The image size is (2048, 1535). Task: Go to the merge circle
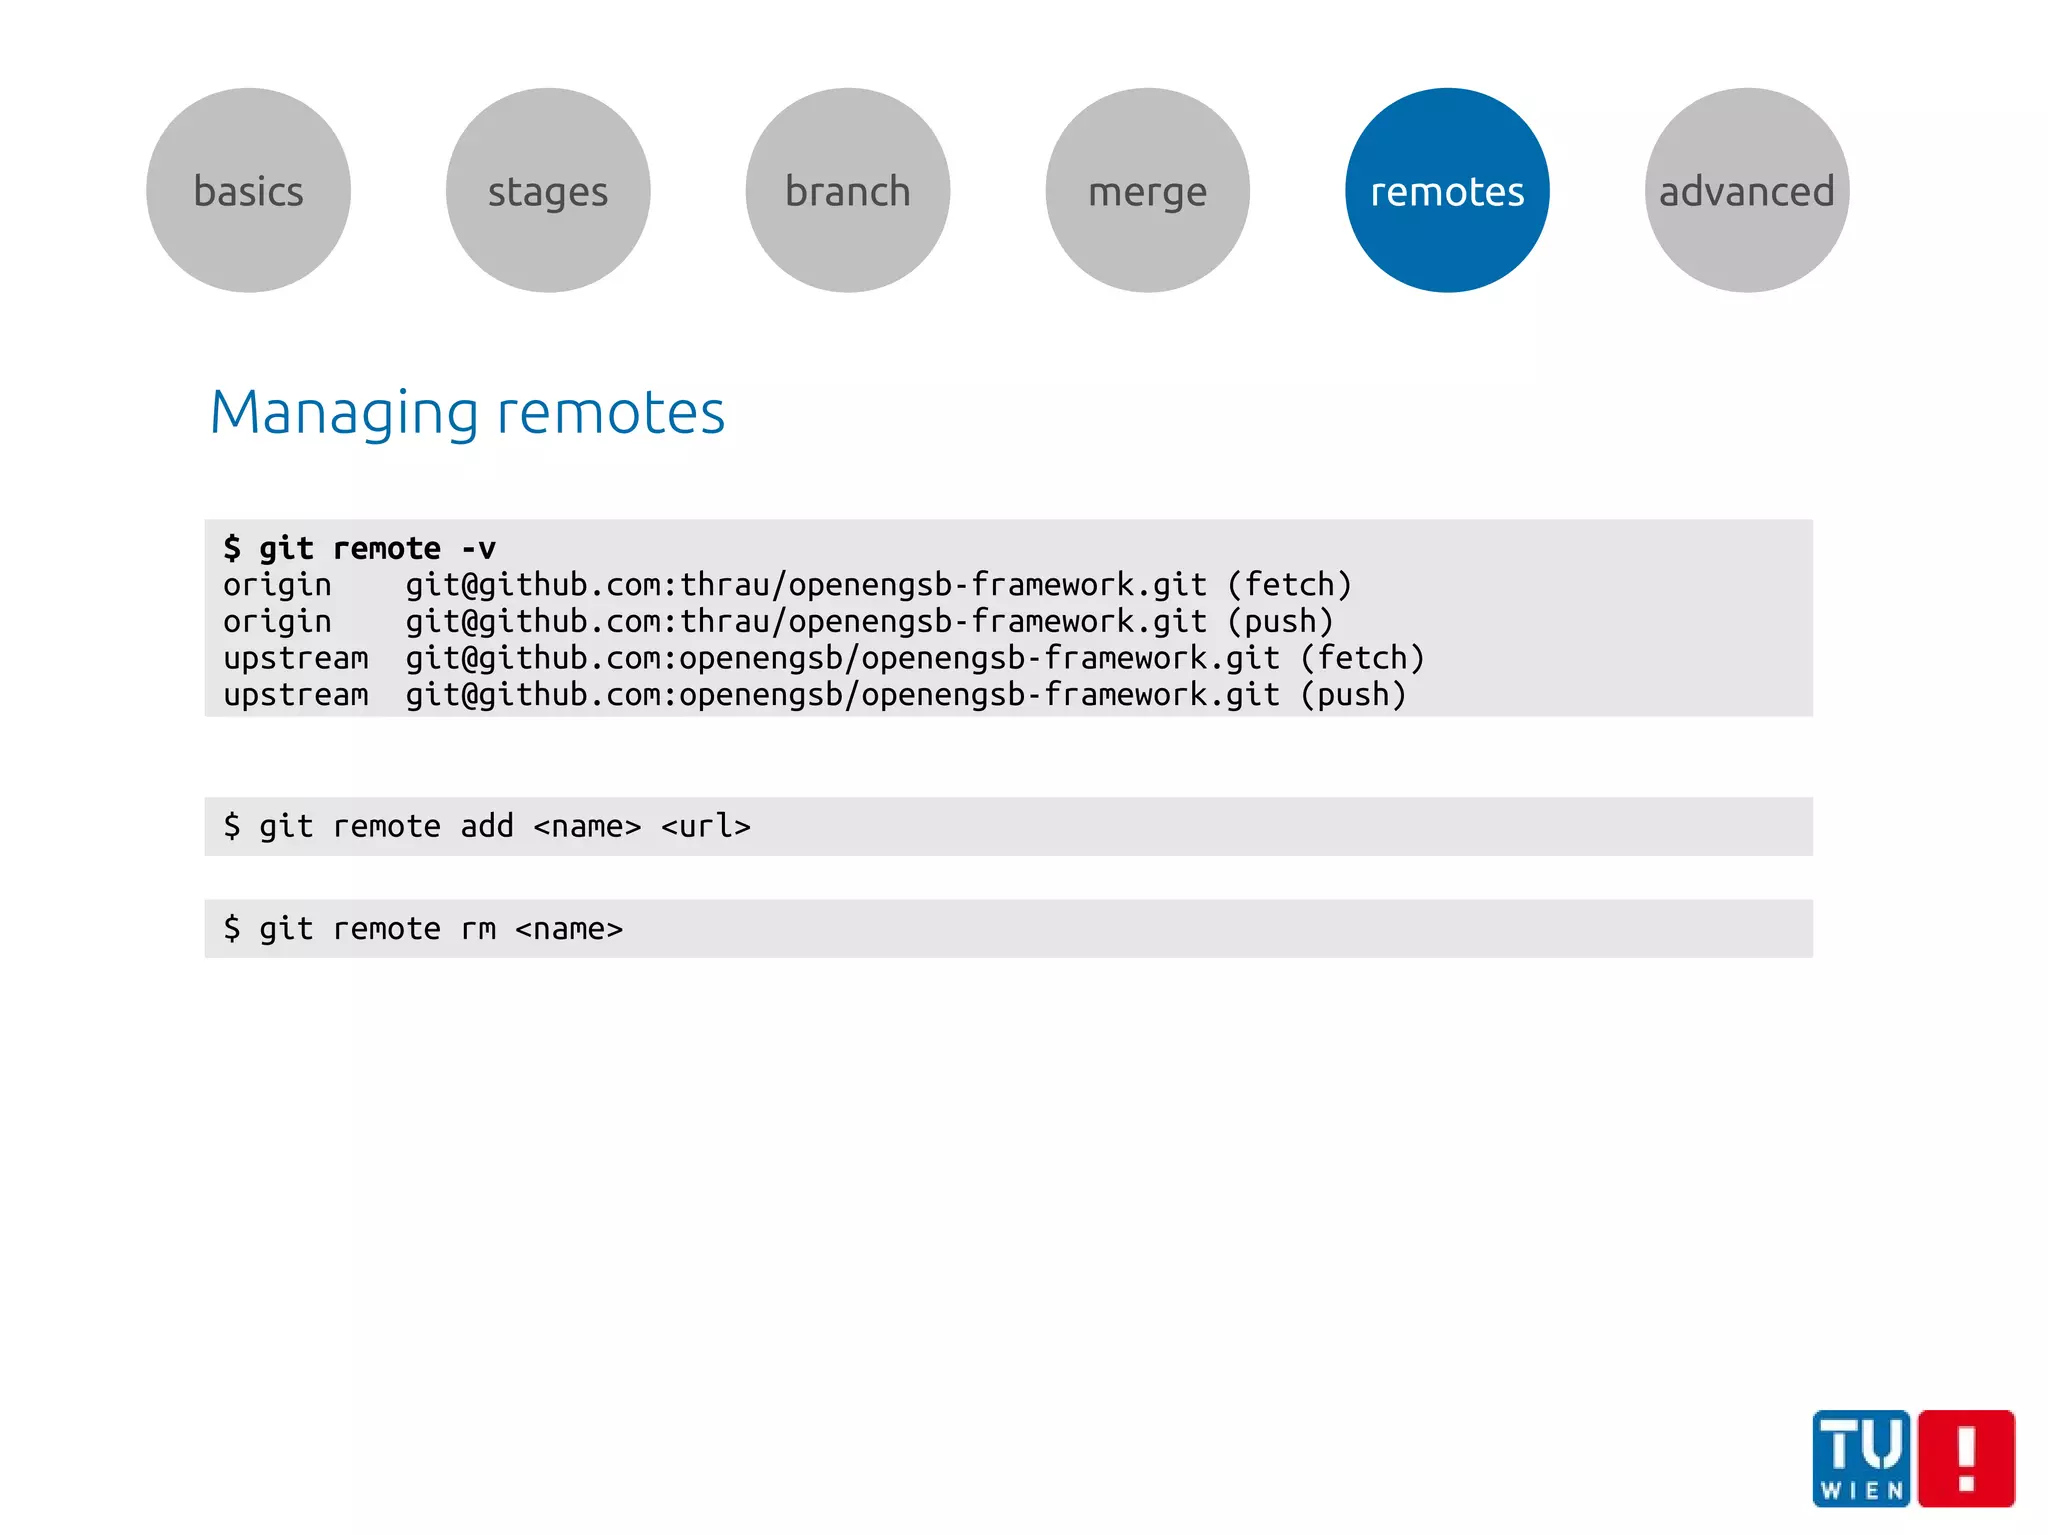coord(1147,190)
